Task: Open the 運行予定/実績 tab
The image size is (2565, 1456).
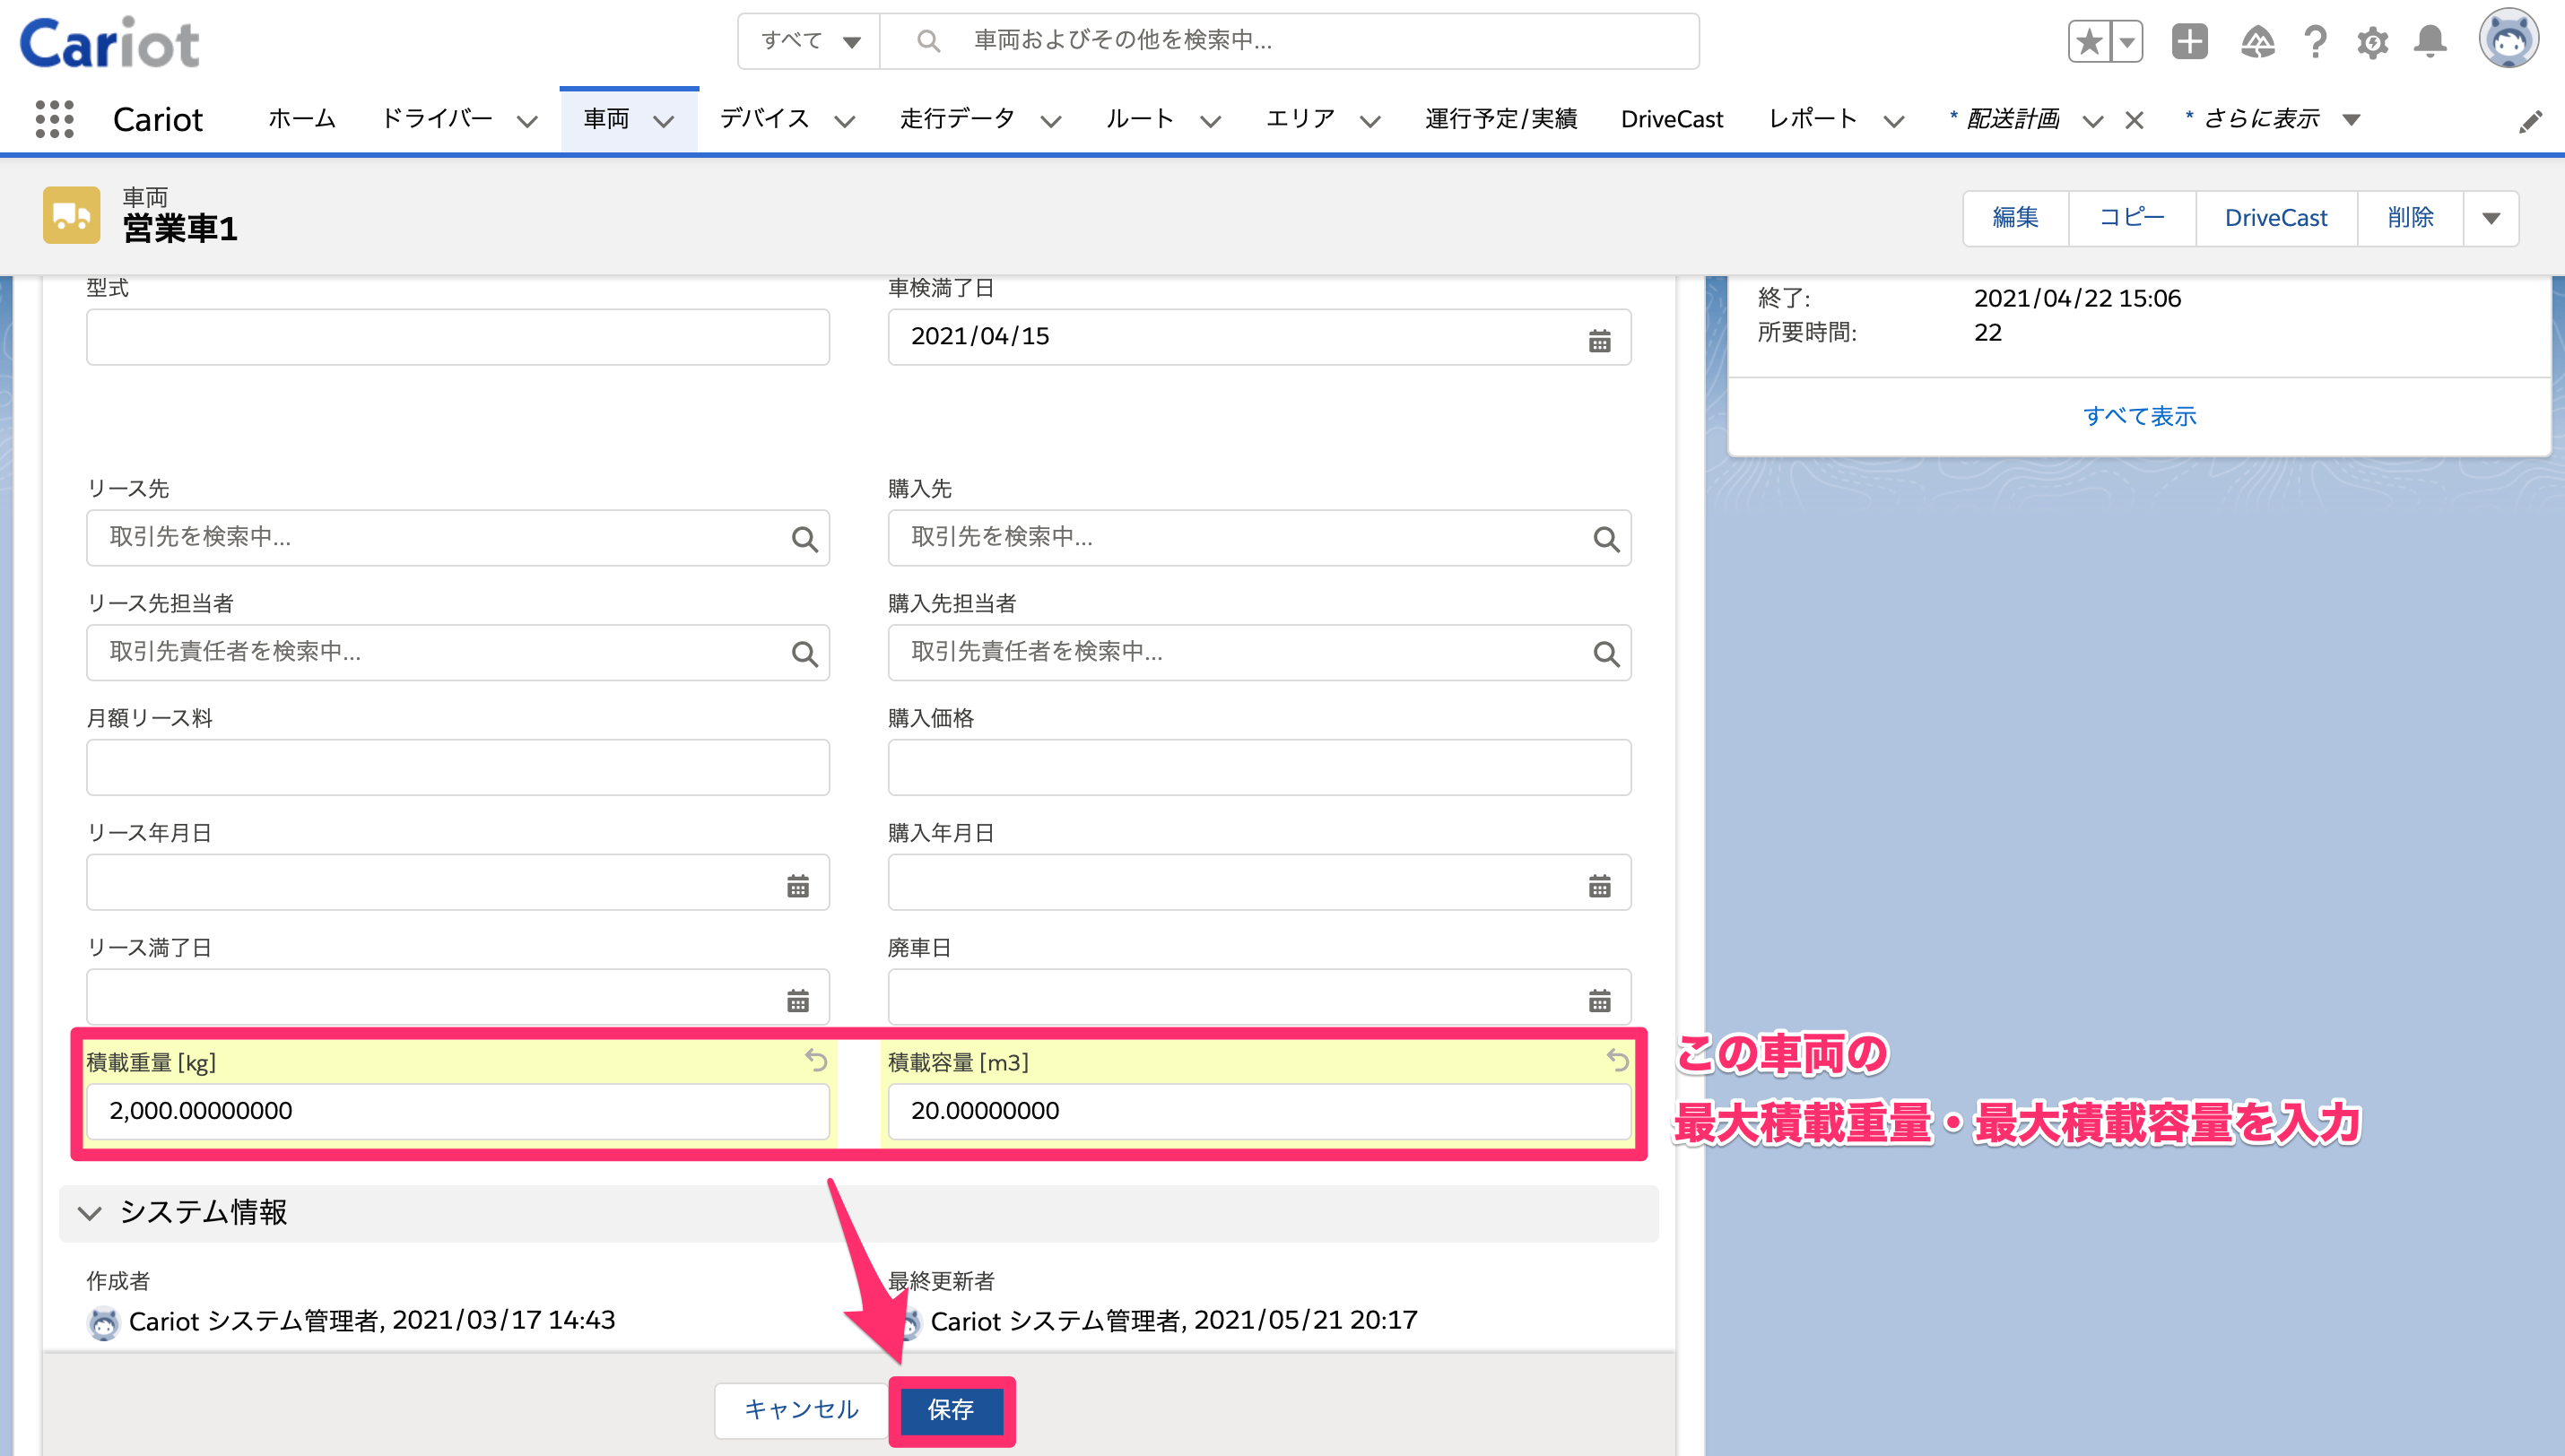Action: pyautogui.click(x=1501, y=119)
